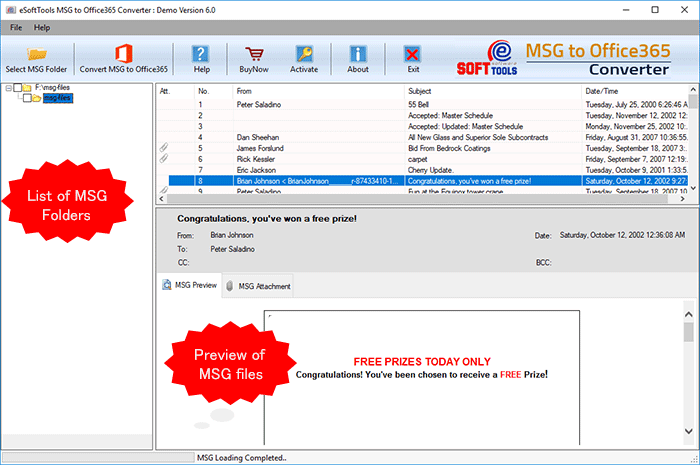Viewport: 700px width, 465px height.
Task: Click the sender name Brian Johnson in header
Action: [x=232, y=235]
